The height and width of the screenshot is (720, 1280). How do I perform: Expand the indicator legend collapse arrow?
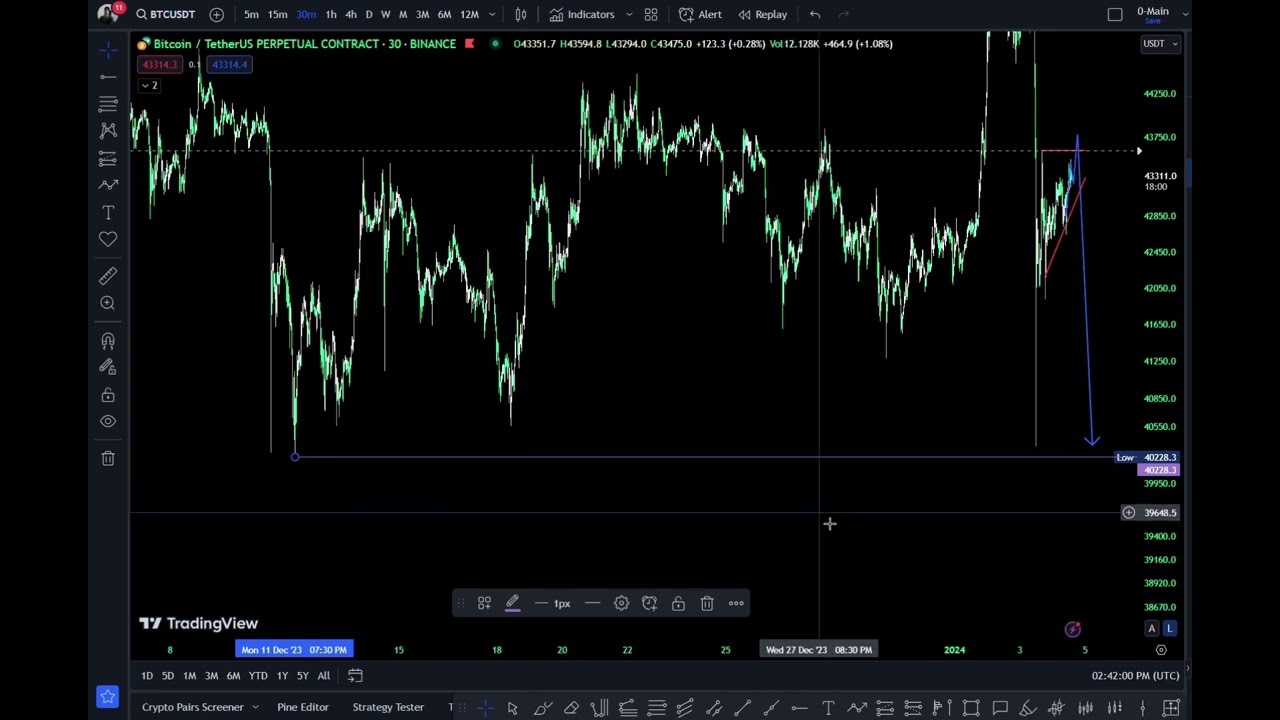pos(149,85)
